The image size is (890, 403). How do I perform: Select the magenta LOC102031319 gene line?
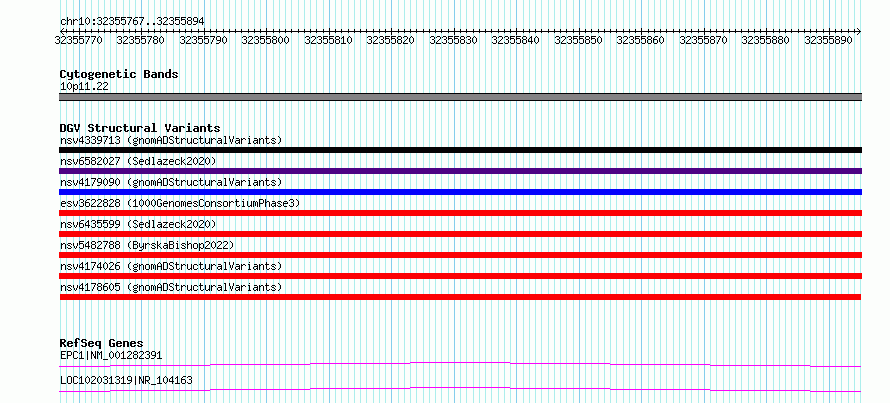click(460, 389)
